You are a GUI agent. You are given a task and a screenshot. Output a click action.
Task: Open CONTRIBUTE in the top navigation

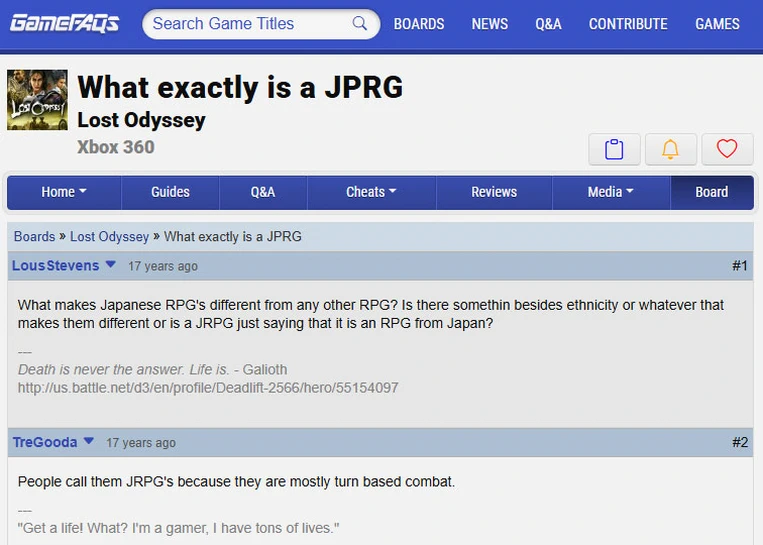click(627, 24)
